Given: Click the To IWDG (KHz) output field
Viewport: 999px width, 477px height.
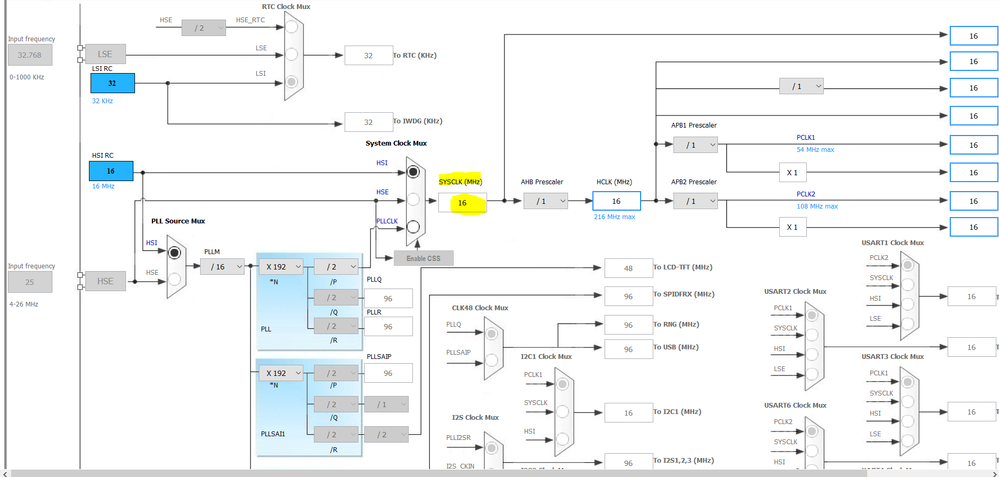Looking at the screenshot, I should tap(368, 122).
